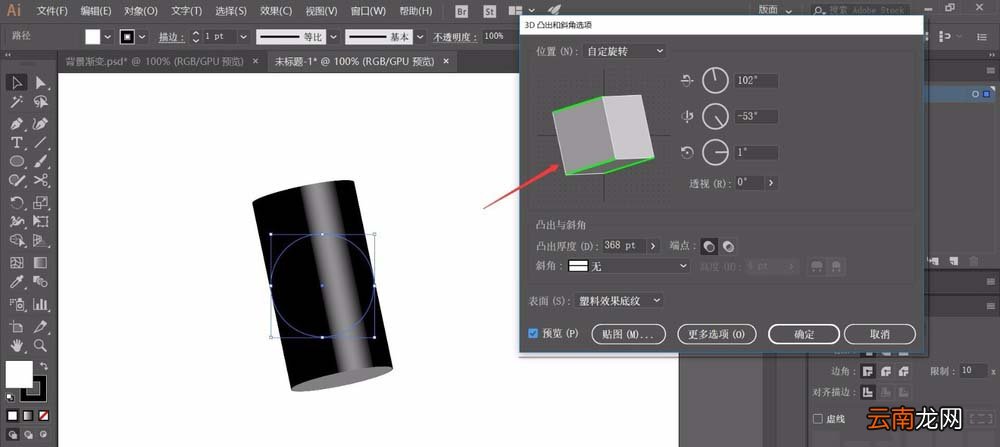Select the Direct Selection tool

click(41, 82)
